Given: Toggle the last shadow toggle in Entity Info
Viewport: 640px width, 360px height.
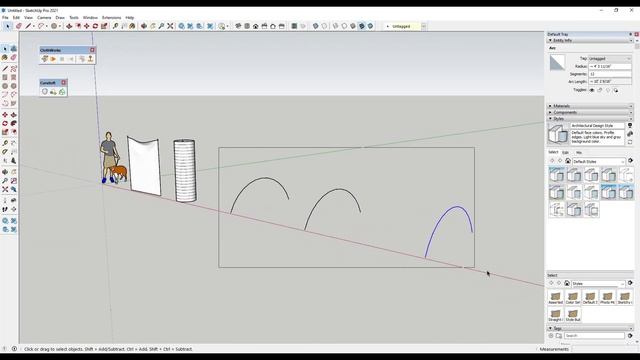Looking at the screenshot, I should click(616, 90).
